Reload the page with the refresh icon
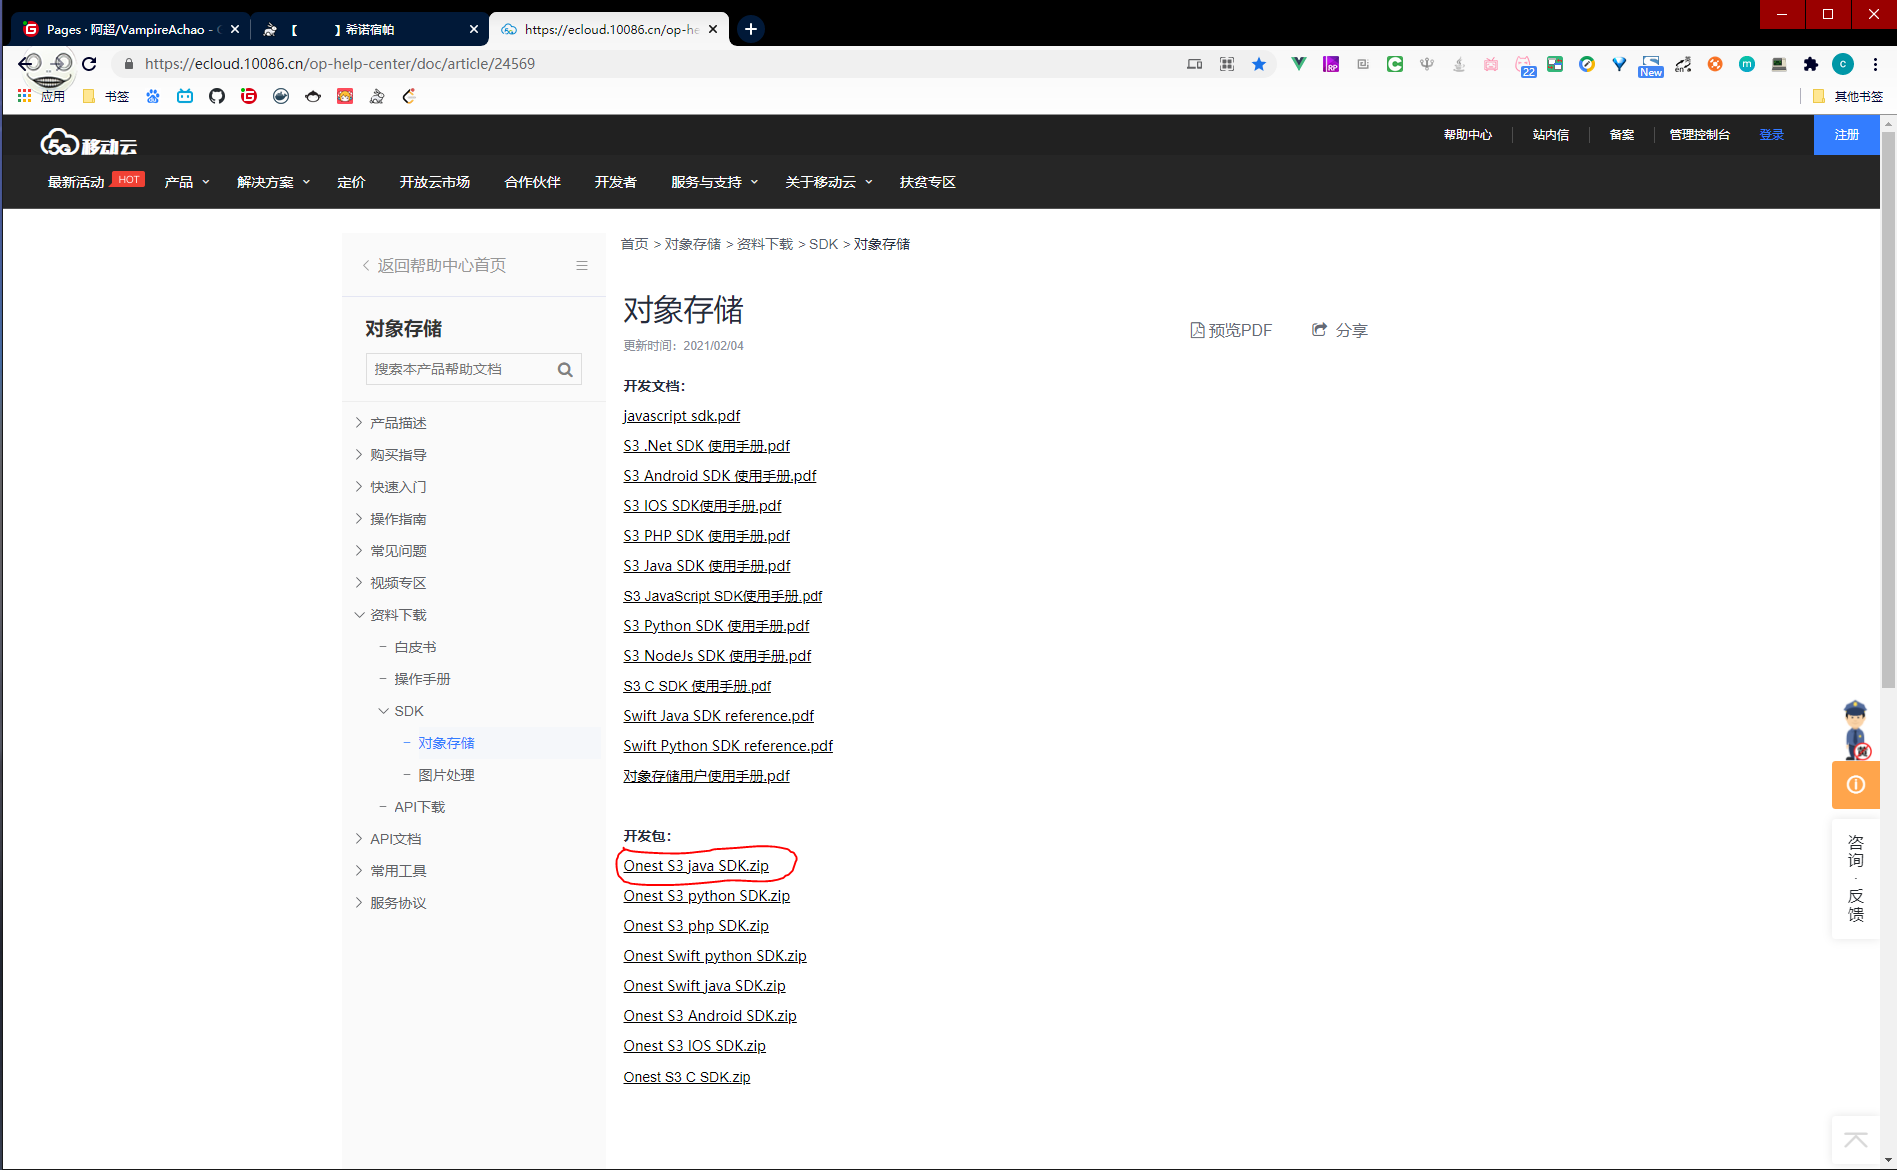Viewport: 1897px width, 1170px height. click(89, 64)
